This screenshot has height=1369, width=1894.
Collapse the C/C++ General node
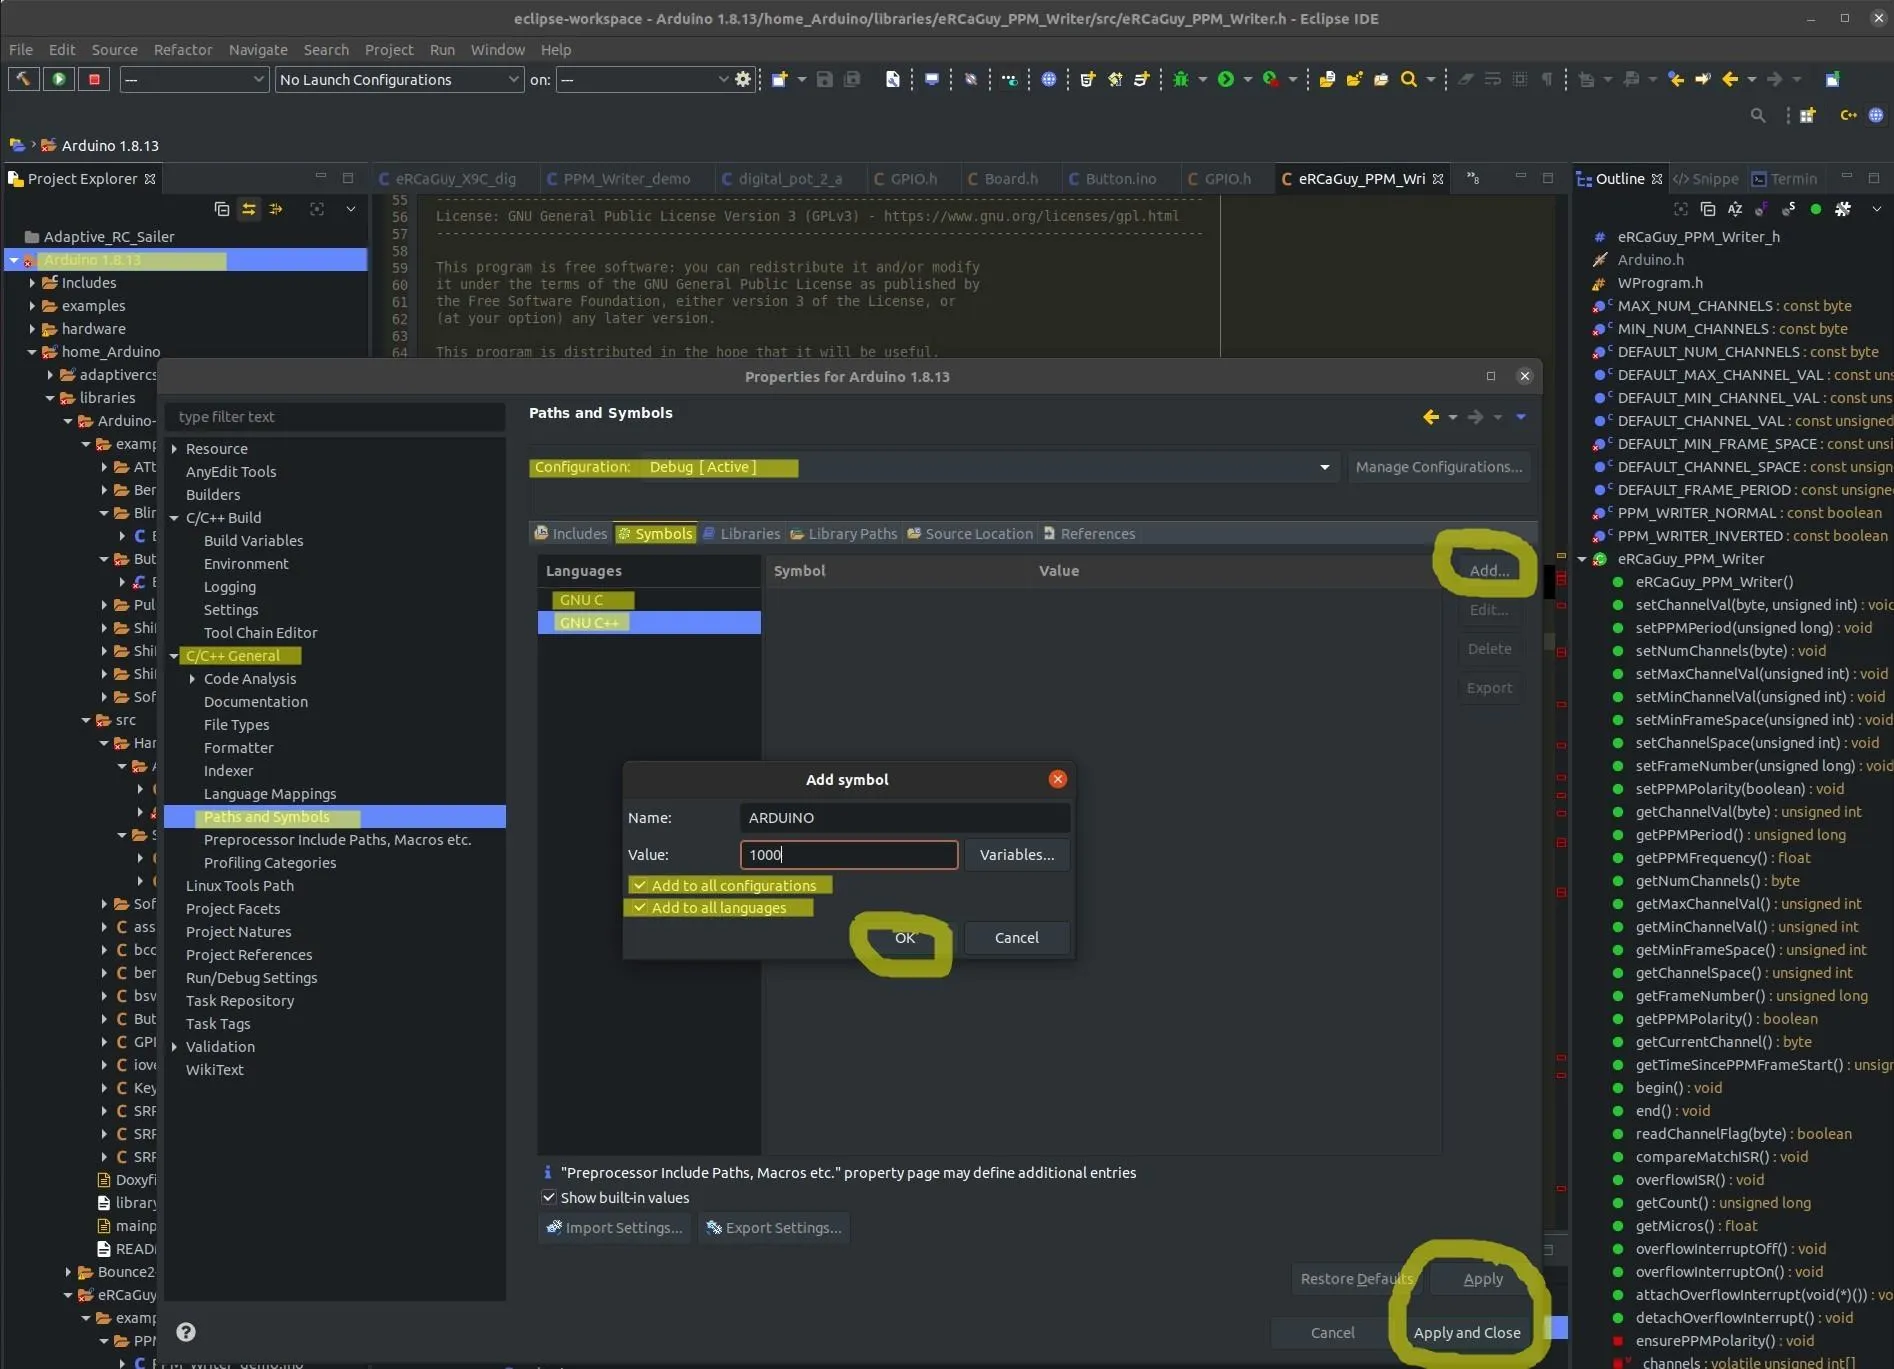pyautogui.click(x=174, y=656)
